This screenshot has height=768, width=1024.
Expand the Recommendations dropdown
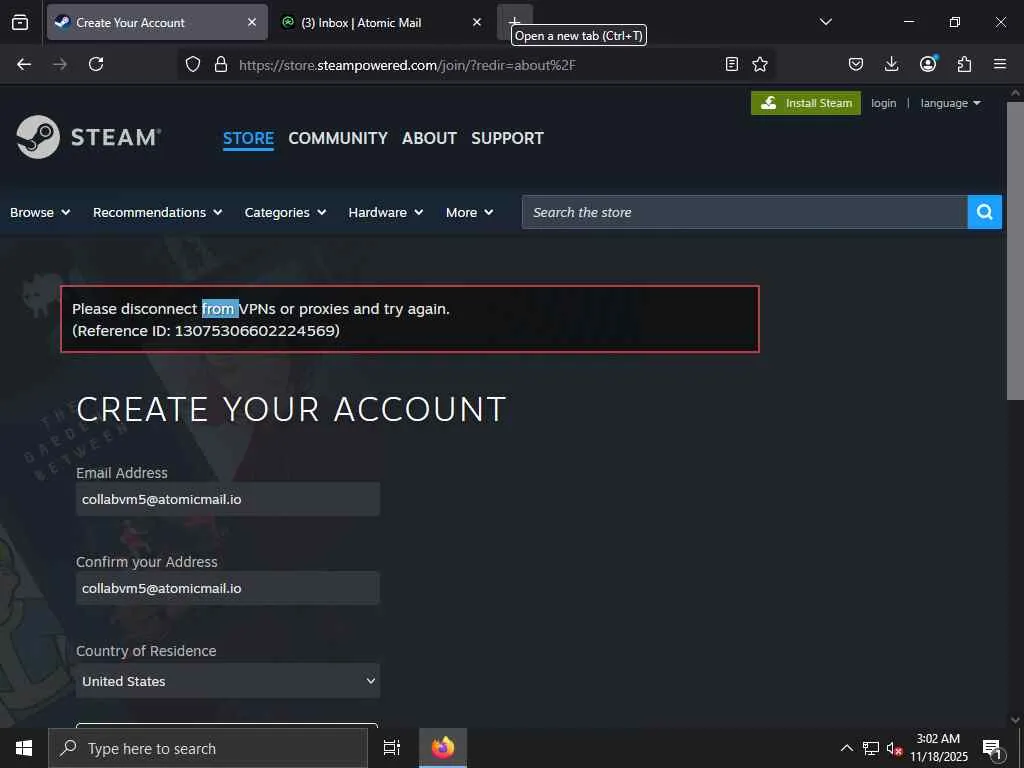click(157, 212)
